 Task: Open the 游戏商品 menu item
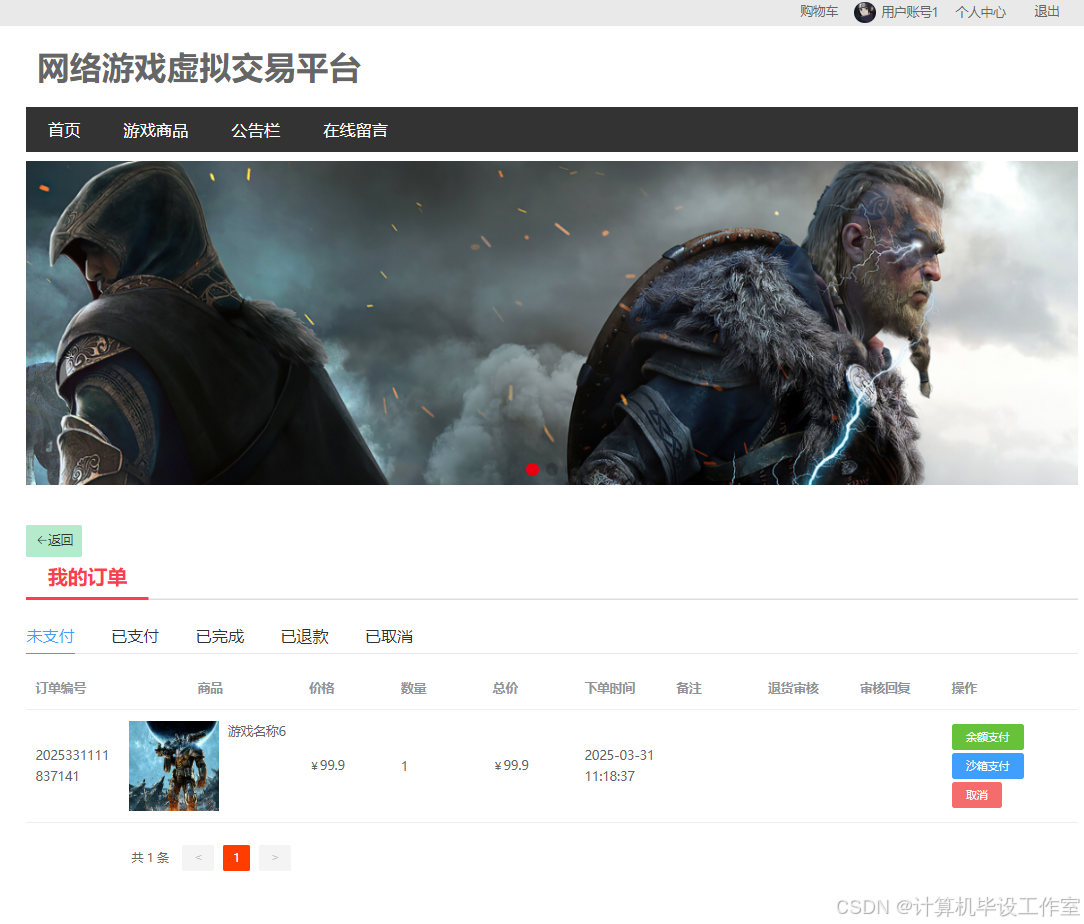(x=156, y=130)
